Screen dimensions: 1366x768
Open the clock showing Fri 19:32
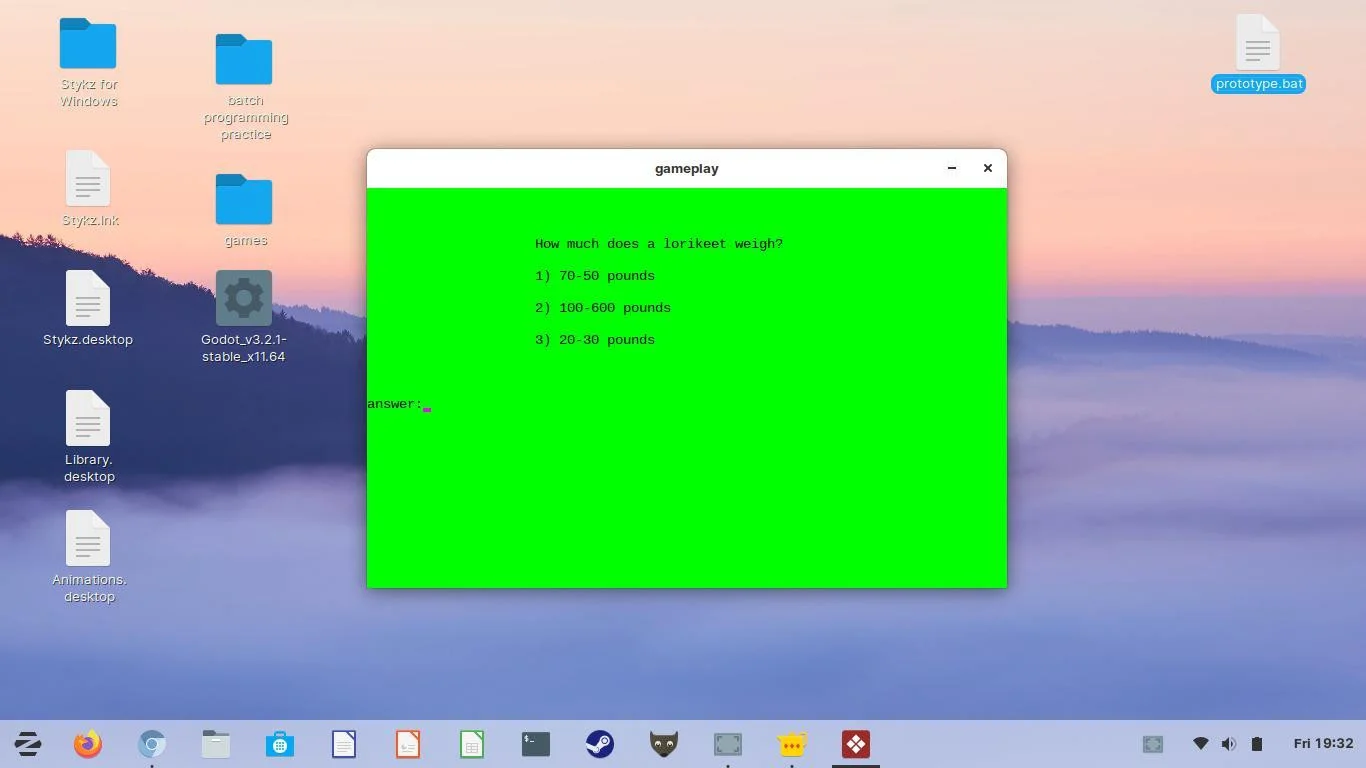pyautogui.click(x=1323, y=744)
